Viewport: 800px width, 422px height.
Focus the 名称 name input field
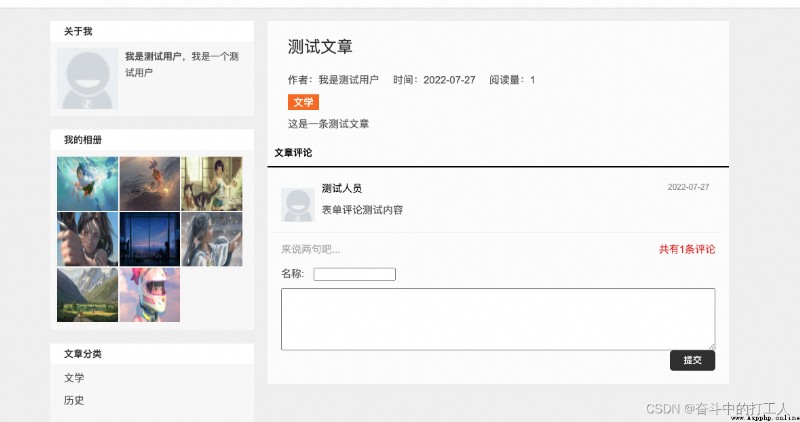355,274
